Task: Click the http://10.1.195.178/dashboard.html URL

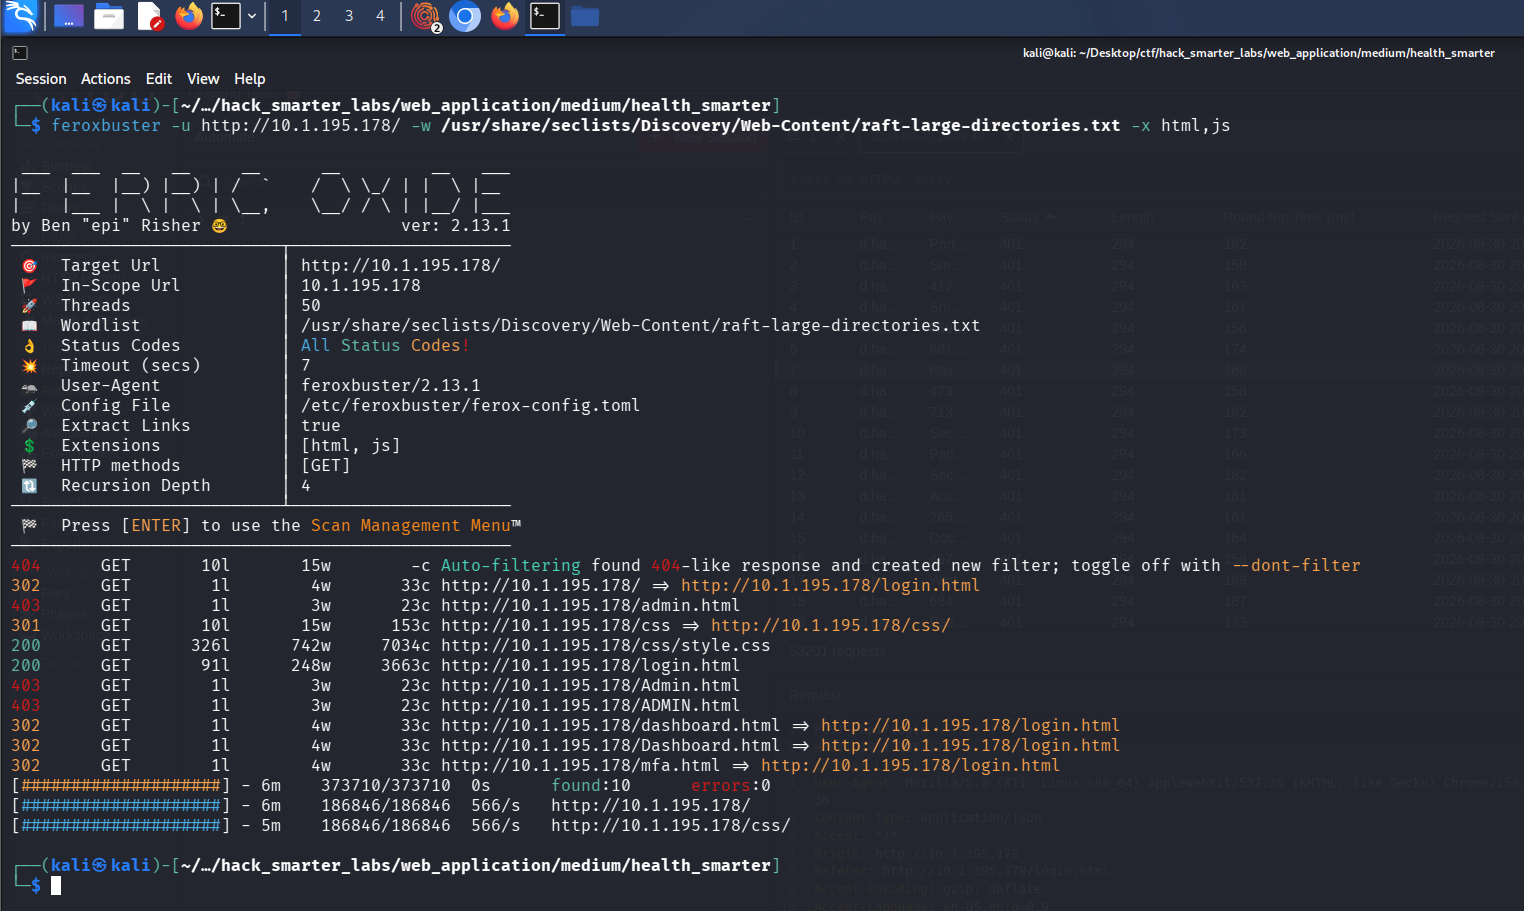Action: [x=611, y=725]
